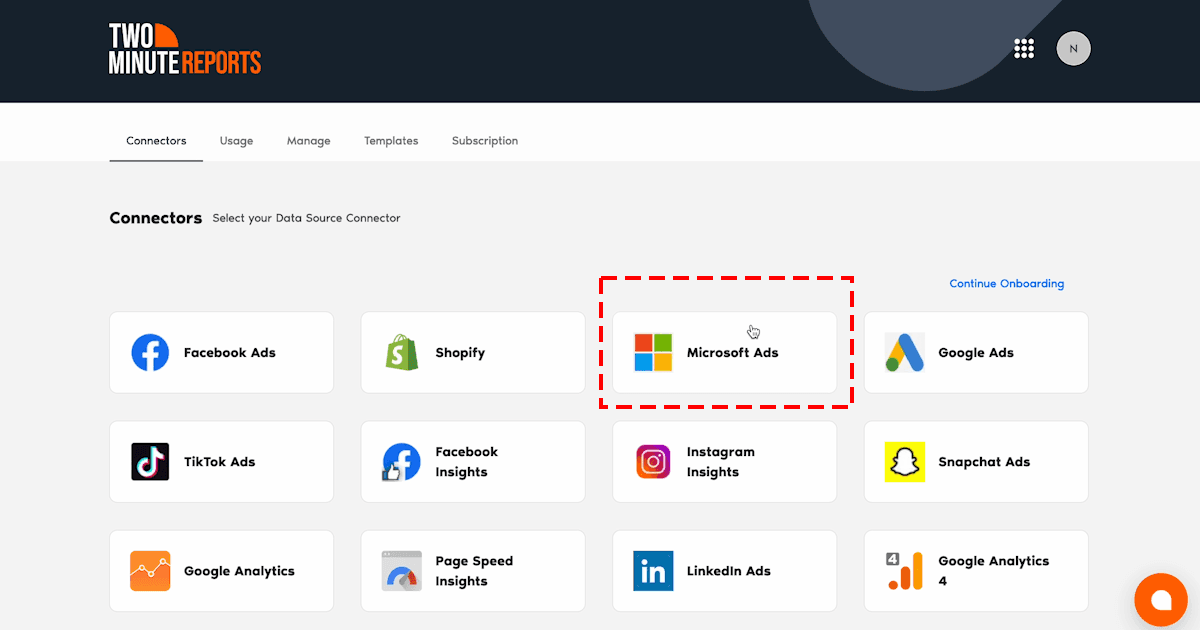Image resolution: width=1200 pixels, height=630 pixels.
Task: Open the TikTok Ads icon
Action: click(150, 461)
